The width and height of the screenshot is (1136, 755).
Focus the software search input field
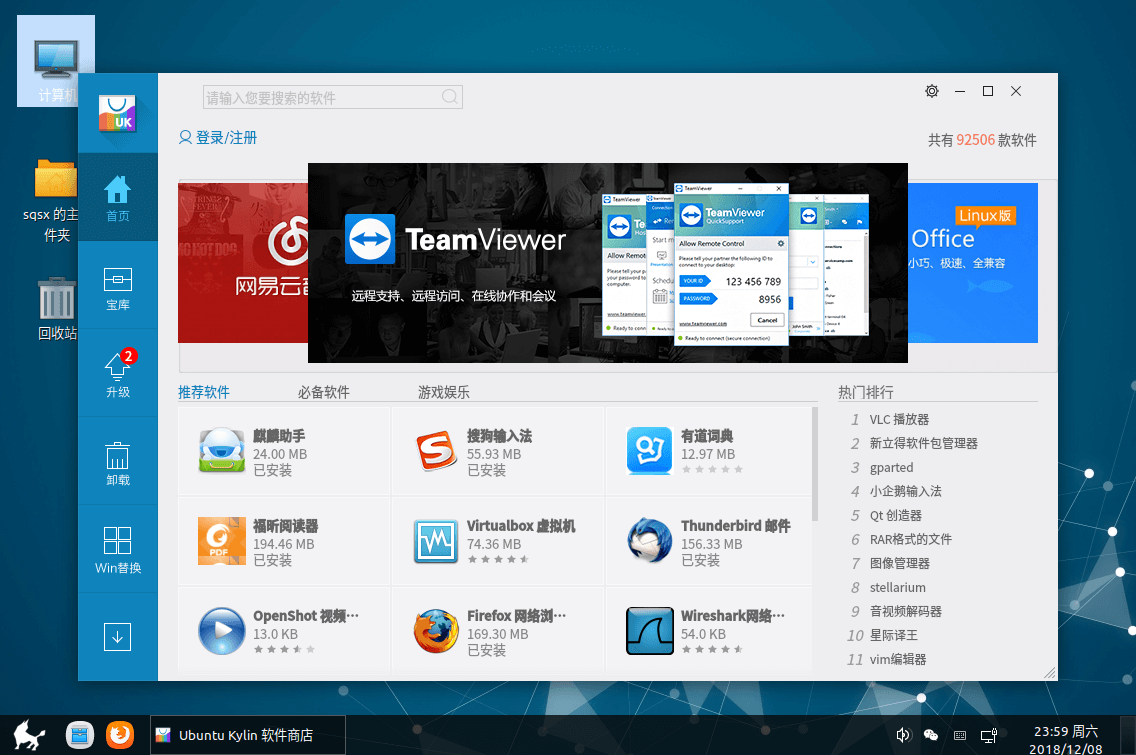click(333, 97)
